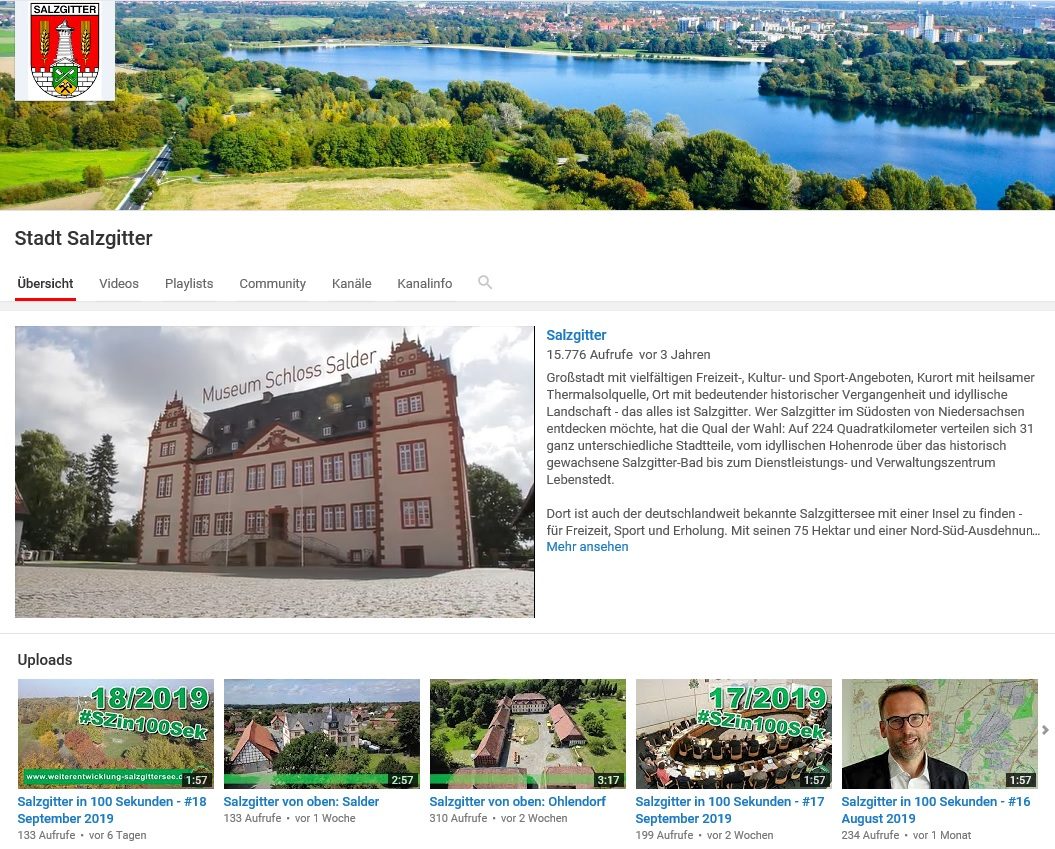The image size is (1055, 849).
Task: Open the 18/2019 #SZin100Sek video thumbnail
Action: (116, 733)
